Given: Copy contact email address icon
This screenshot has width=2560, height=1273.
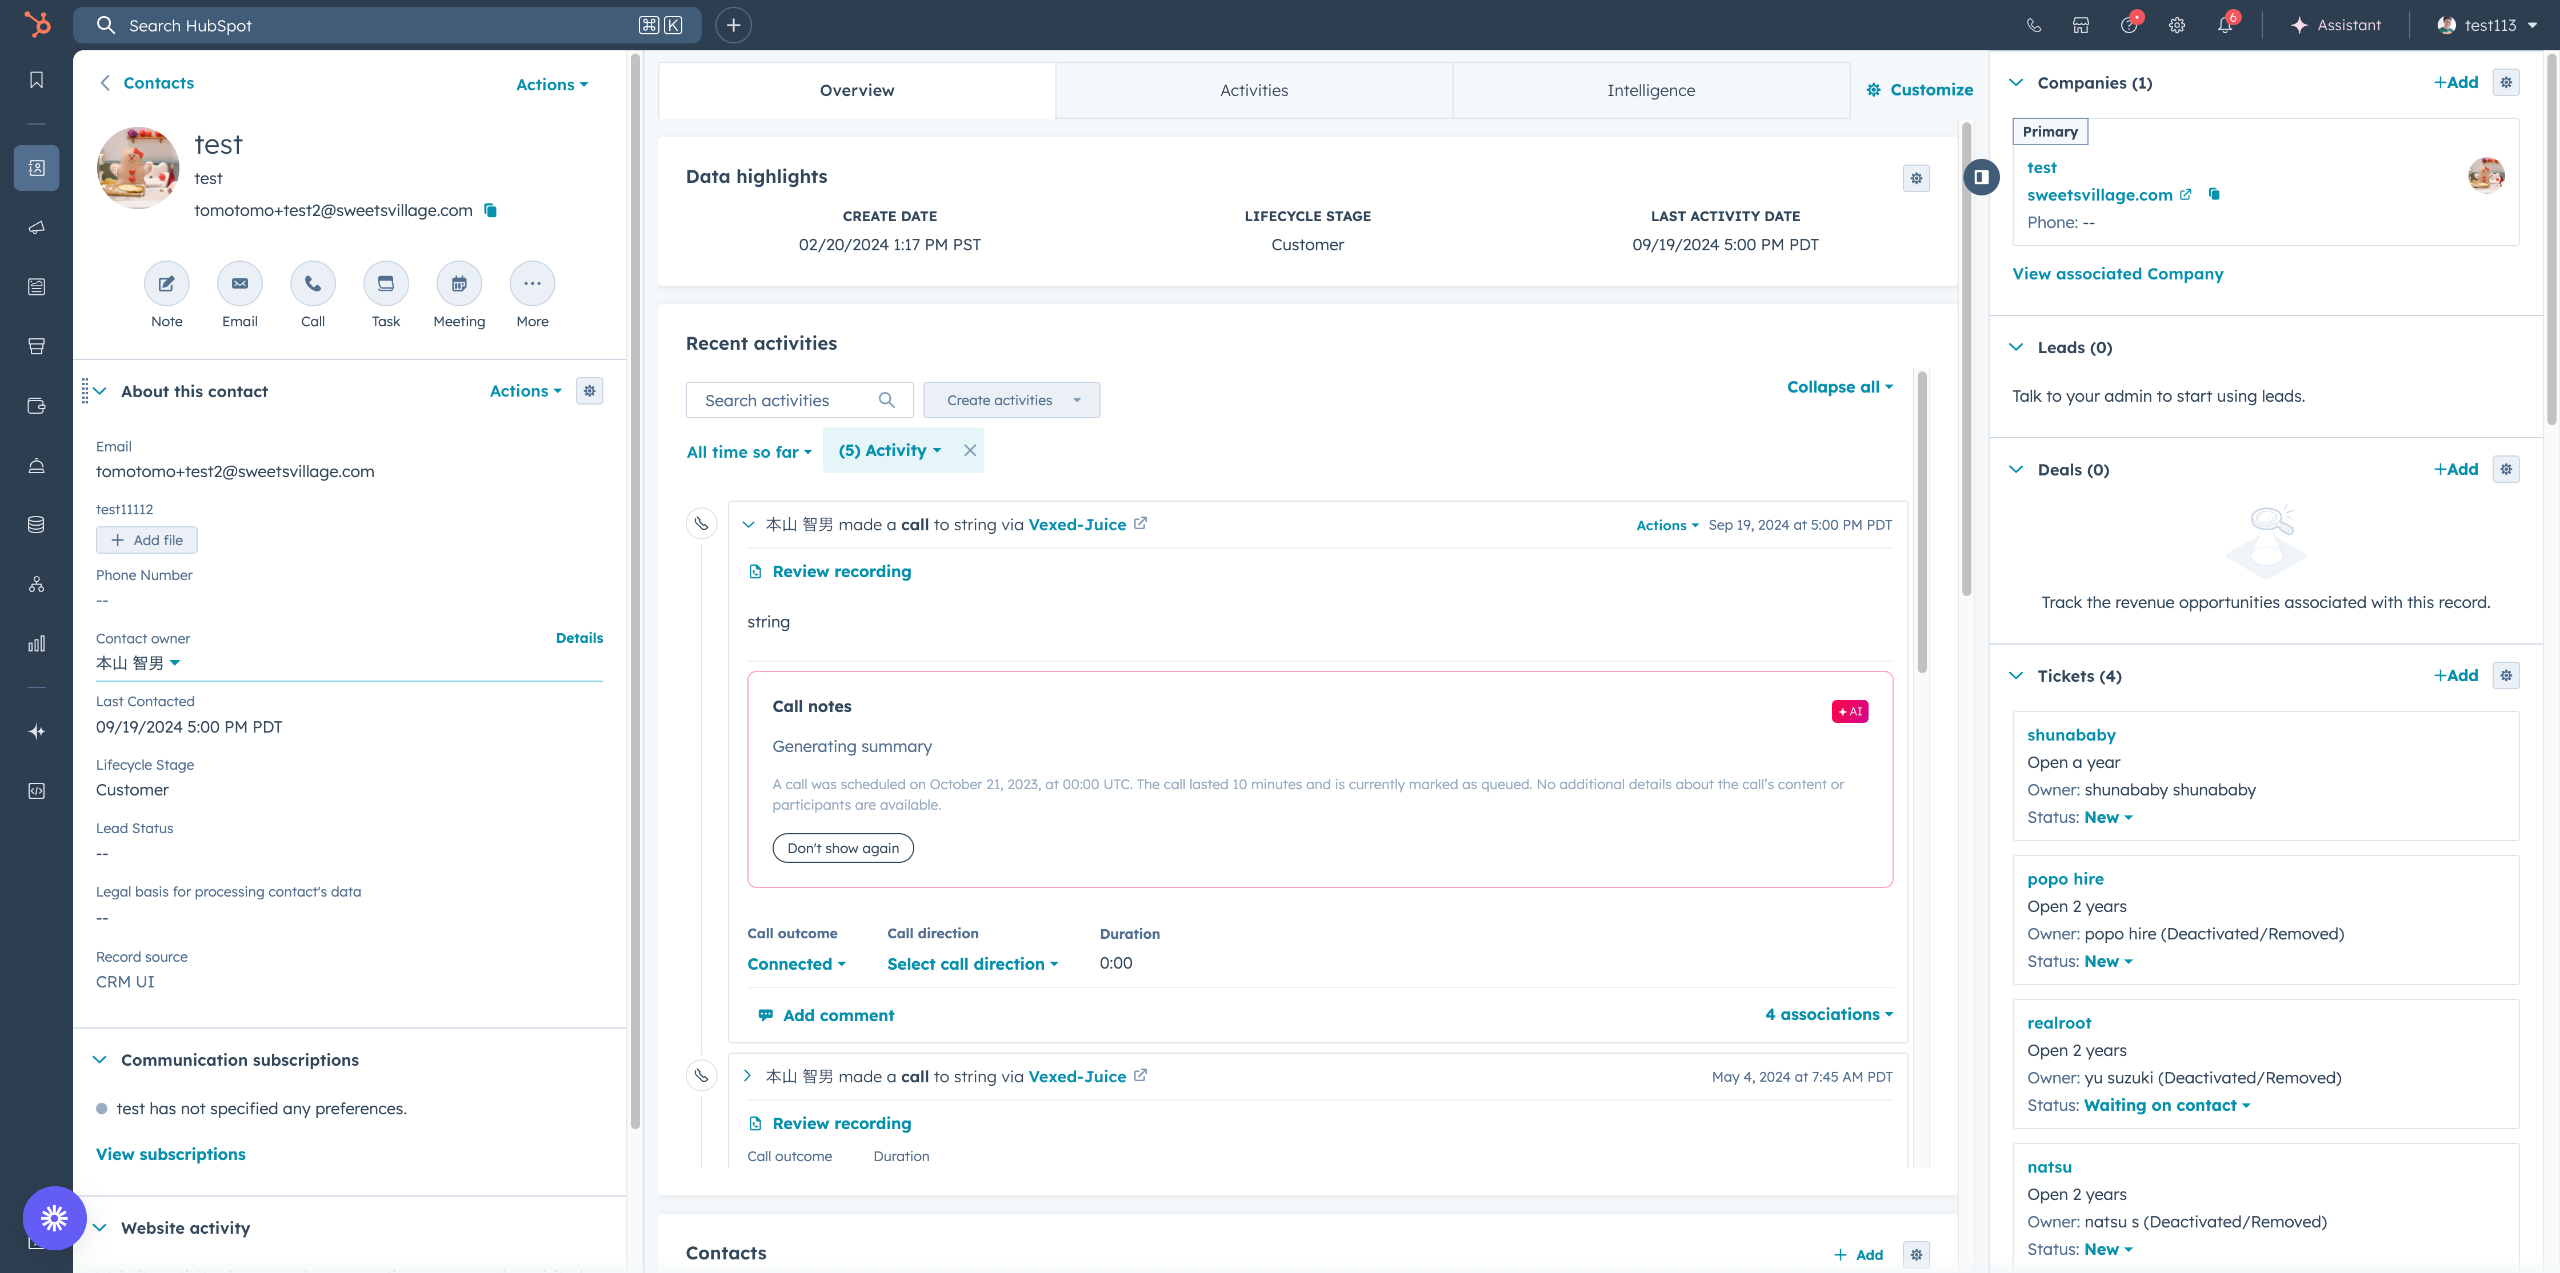Looking at the screenshot, I should [490, 210].
